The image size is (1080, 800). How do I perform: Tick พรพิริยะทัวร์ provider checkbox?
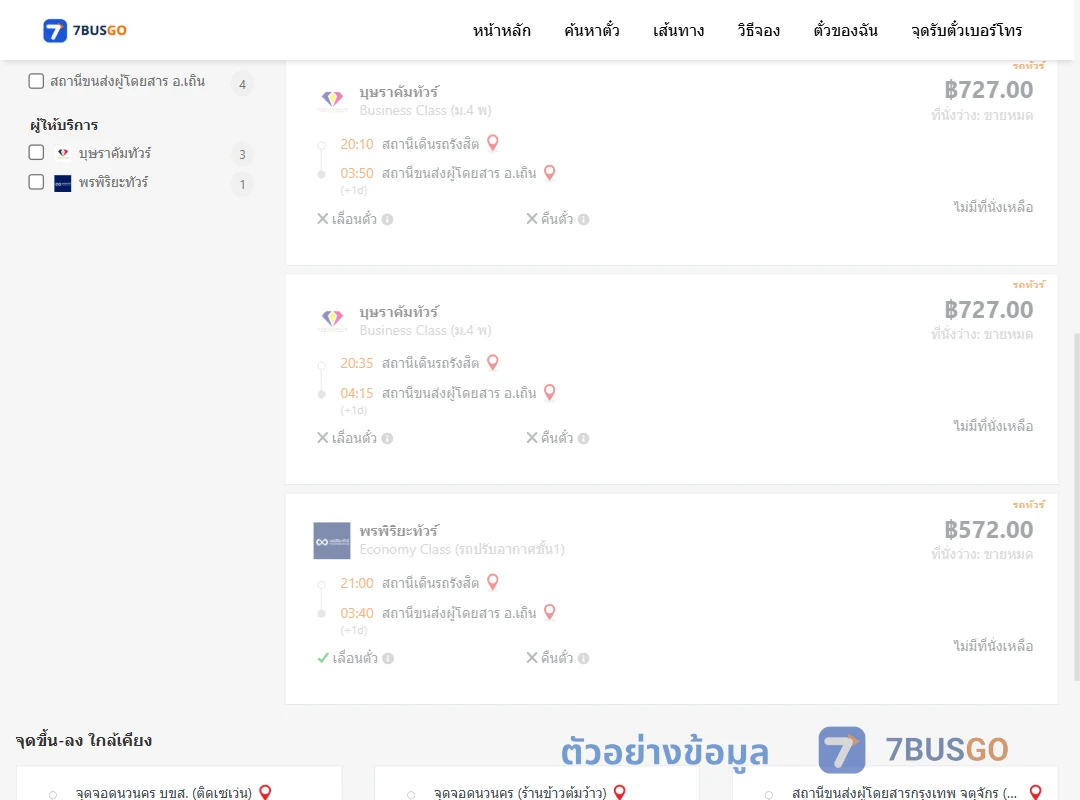click(36, 182)
